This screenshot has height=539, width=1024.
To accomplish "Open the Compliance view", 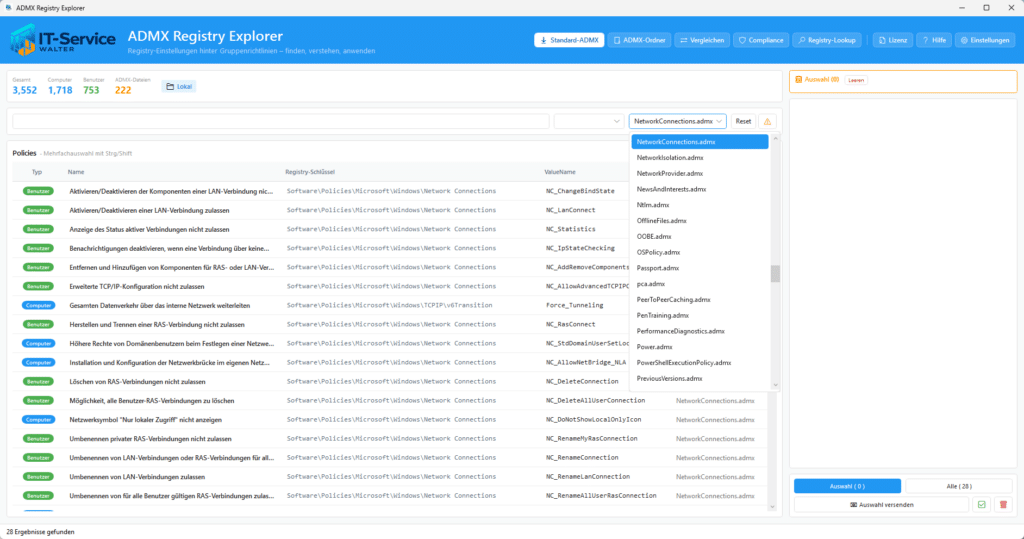I will [761, 40].
